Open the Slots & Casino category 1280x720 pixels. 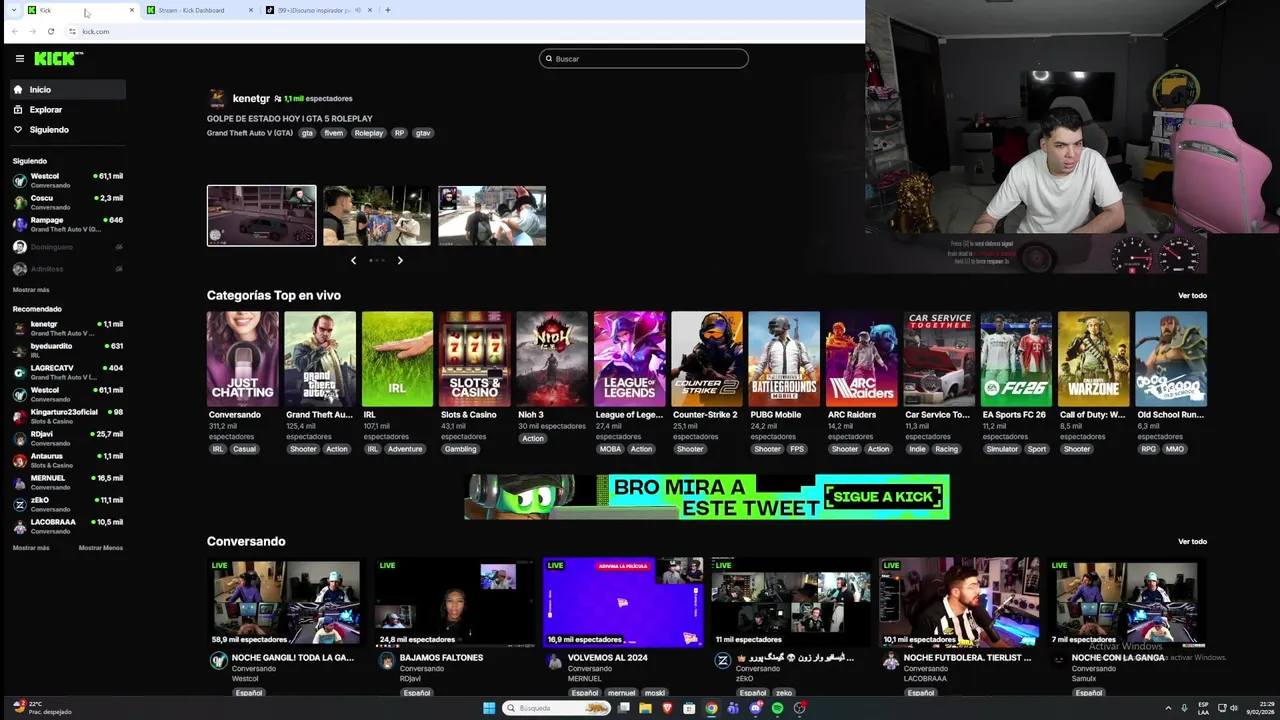coord(475,358)
